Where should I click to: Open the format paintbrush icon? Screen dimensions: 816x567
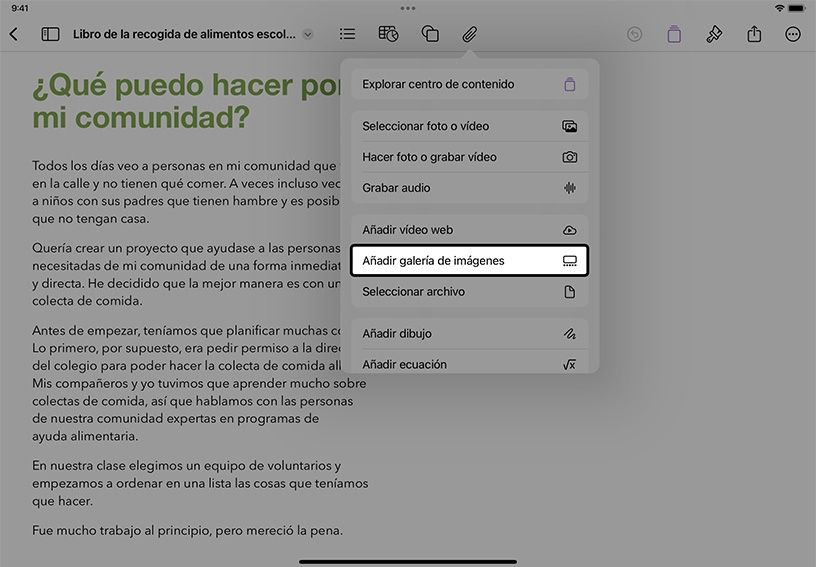714,34
